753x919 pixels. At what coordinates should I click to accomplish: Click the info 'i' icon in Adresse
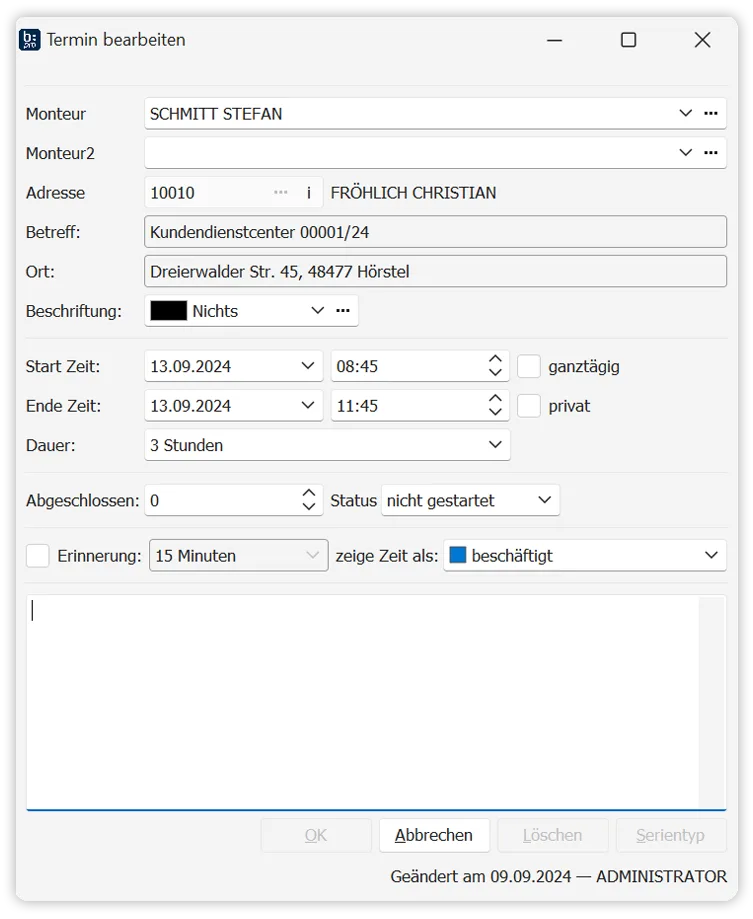pos(309,193)
